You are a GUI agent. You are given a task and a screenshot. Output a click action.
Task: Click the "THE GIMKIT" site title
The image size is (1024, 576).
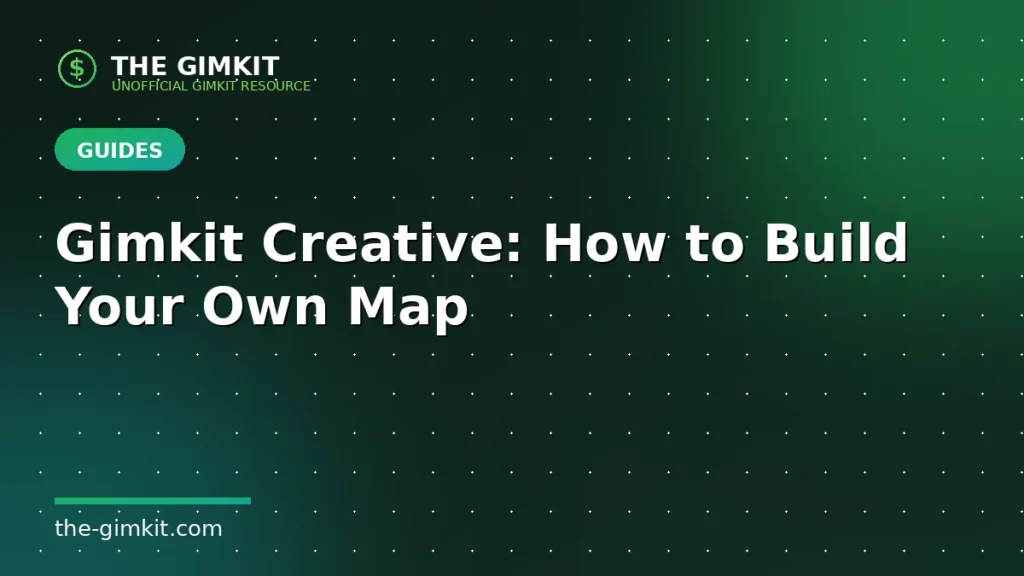(x=195, y=66)
